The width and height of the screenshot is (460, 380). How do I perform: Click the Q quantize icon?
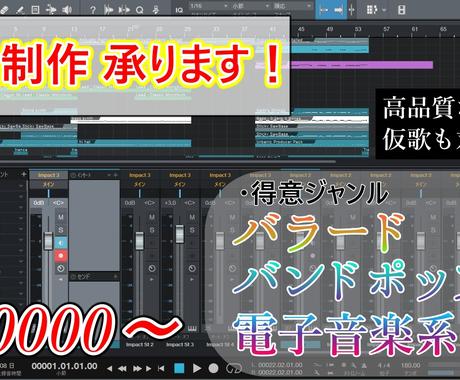click(140, 10)
